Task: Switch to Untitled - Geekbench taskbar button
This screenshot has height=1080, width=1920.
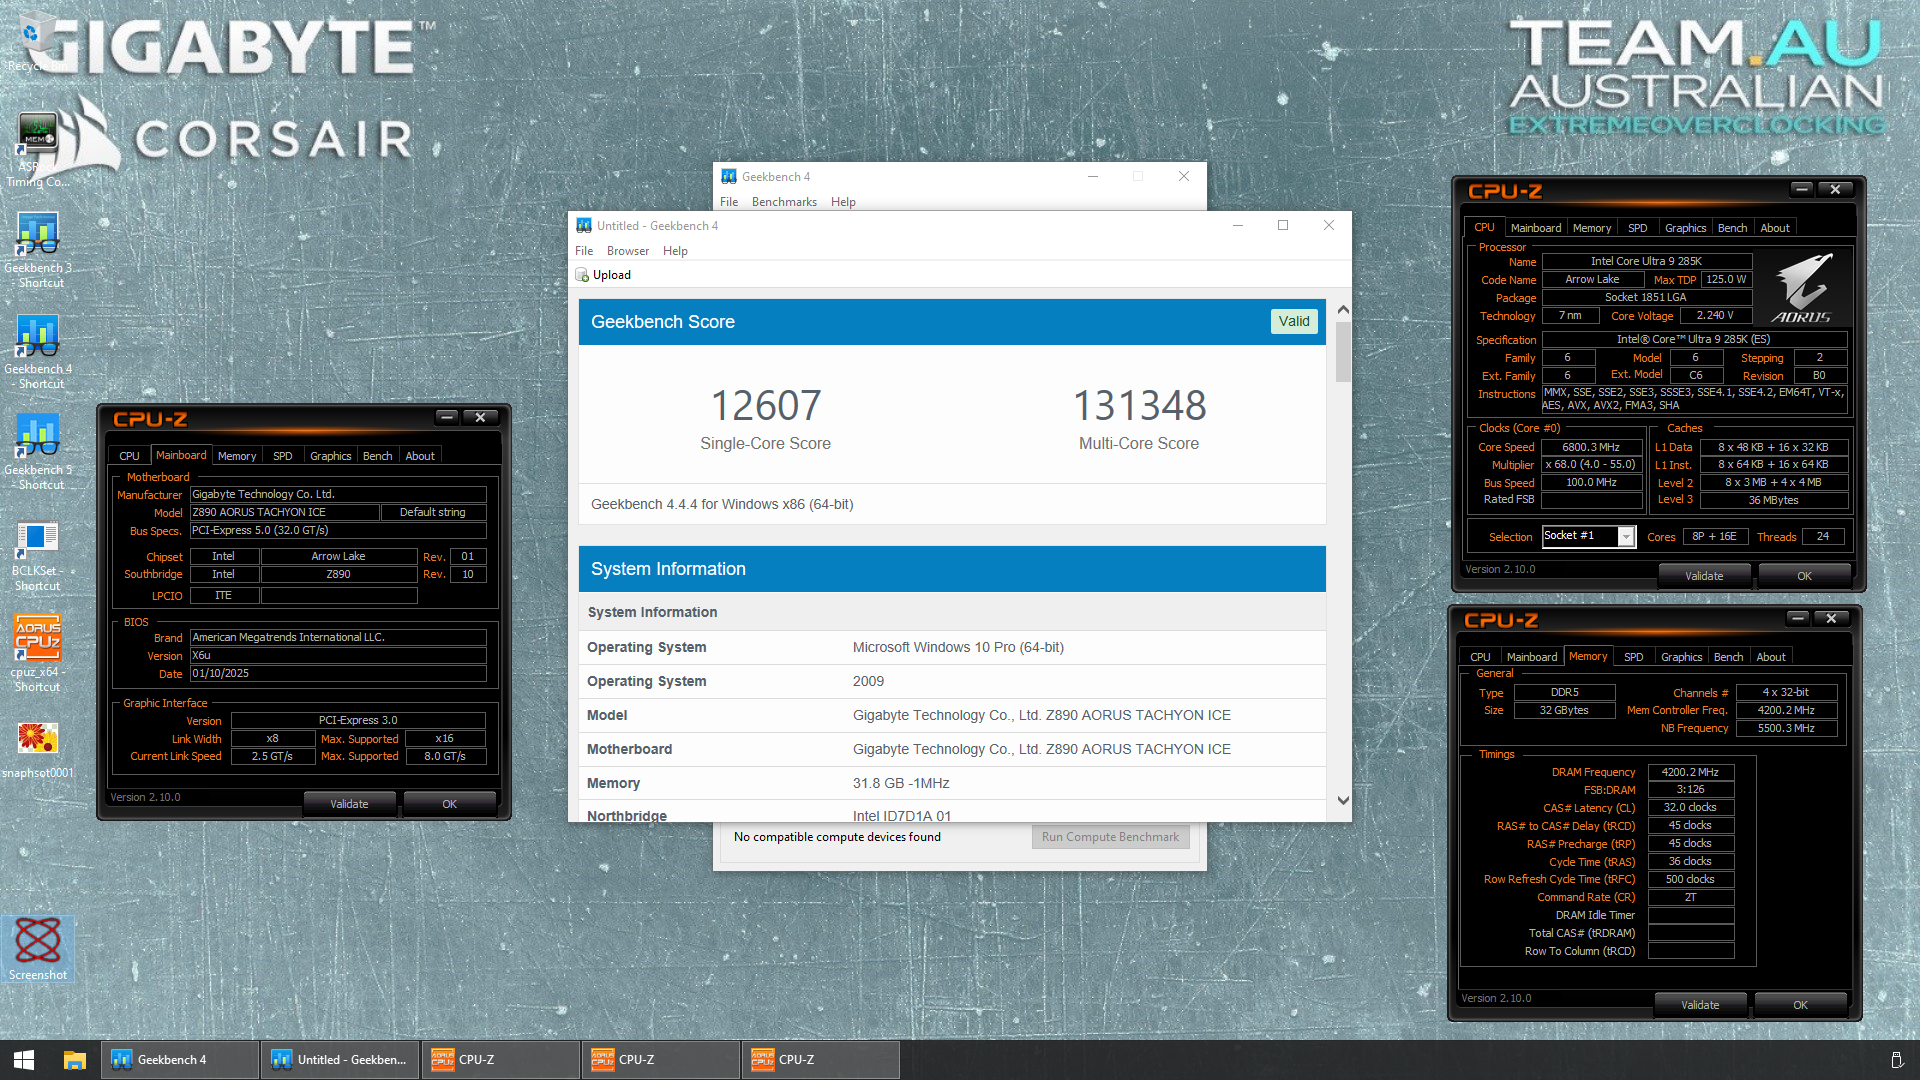Action: (340, 1060)
